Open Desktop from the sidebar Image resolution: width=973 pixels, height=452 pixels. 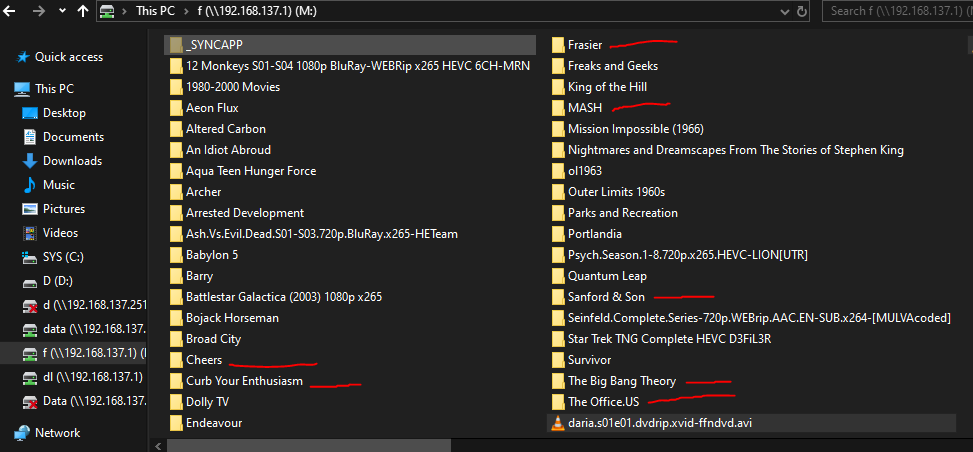pyautogui.click(x=65, y=113)
